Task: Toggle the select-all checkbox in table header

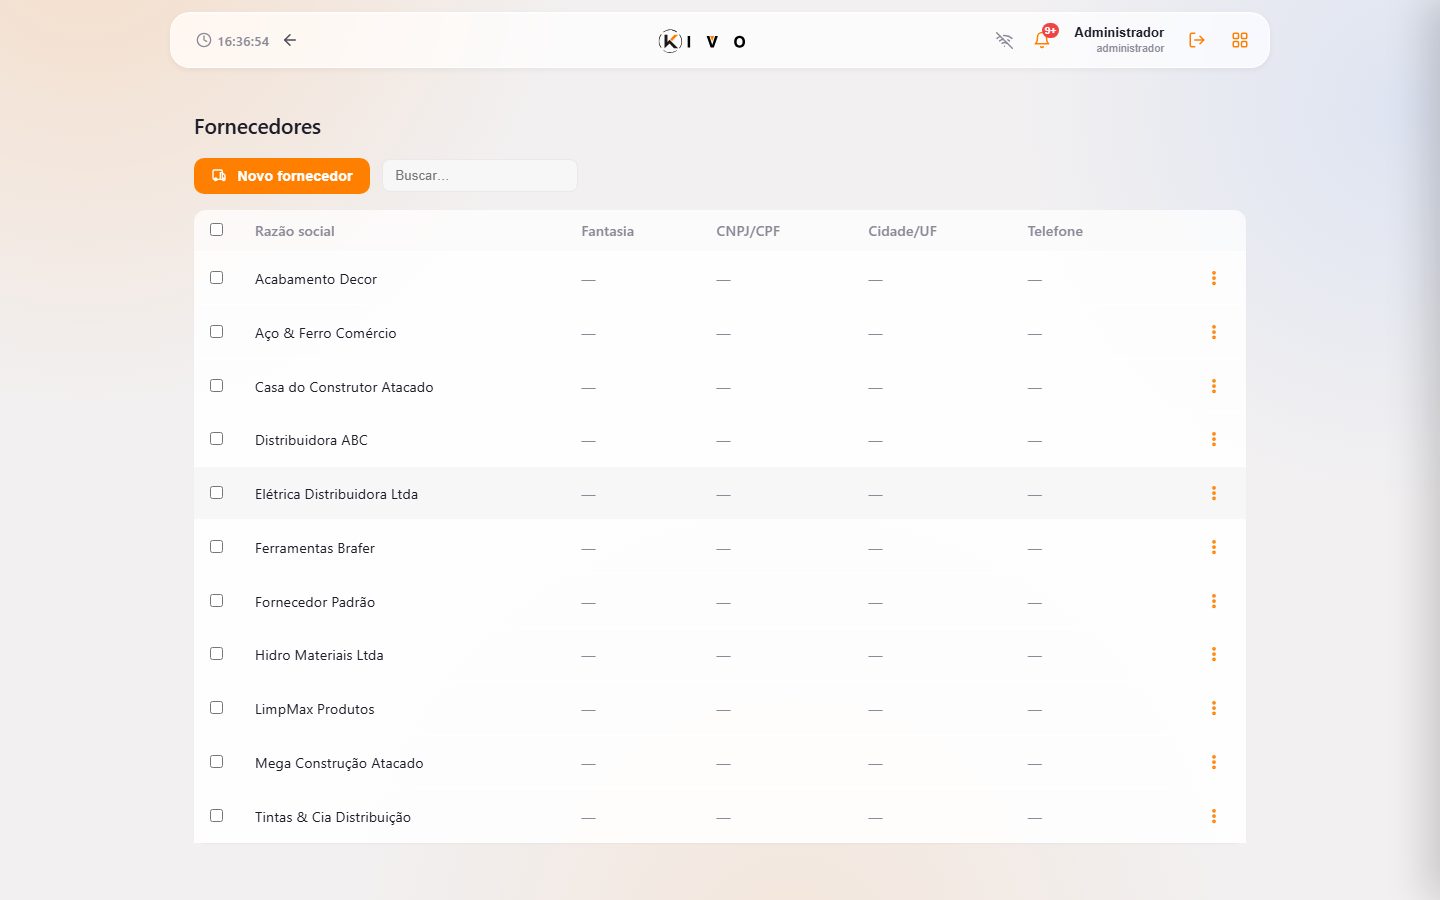Action: tap(216, 229)
